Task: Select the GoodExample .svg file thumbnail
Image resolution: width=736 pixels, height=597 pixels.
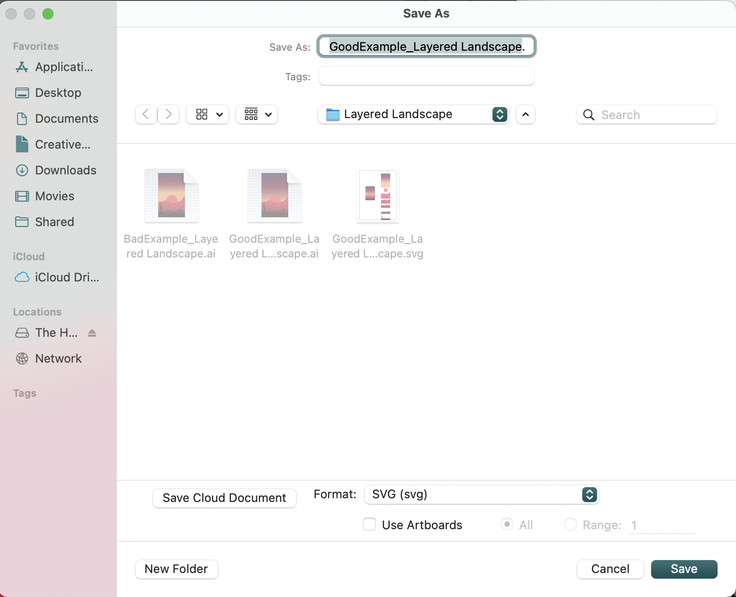Action: click(x=378, y=195)
